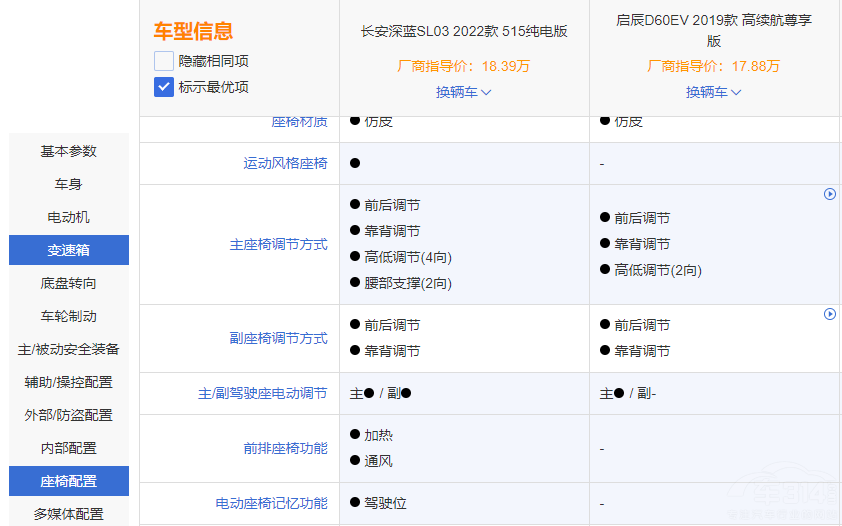Open 电动座椅记忆功能 parameter link
Viewport: 842px width, 526px height.
point(272,504)
